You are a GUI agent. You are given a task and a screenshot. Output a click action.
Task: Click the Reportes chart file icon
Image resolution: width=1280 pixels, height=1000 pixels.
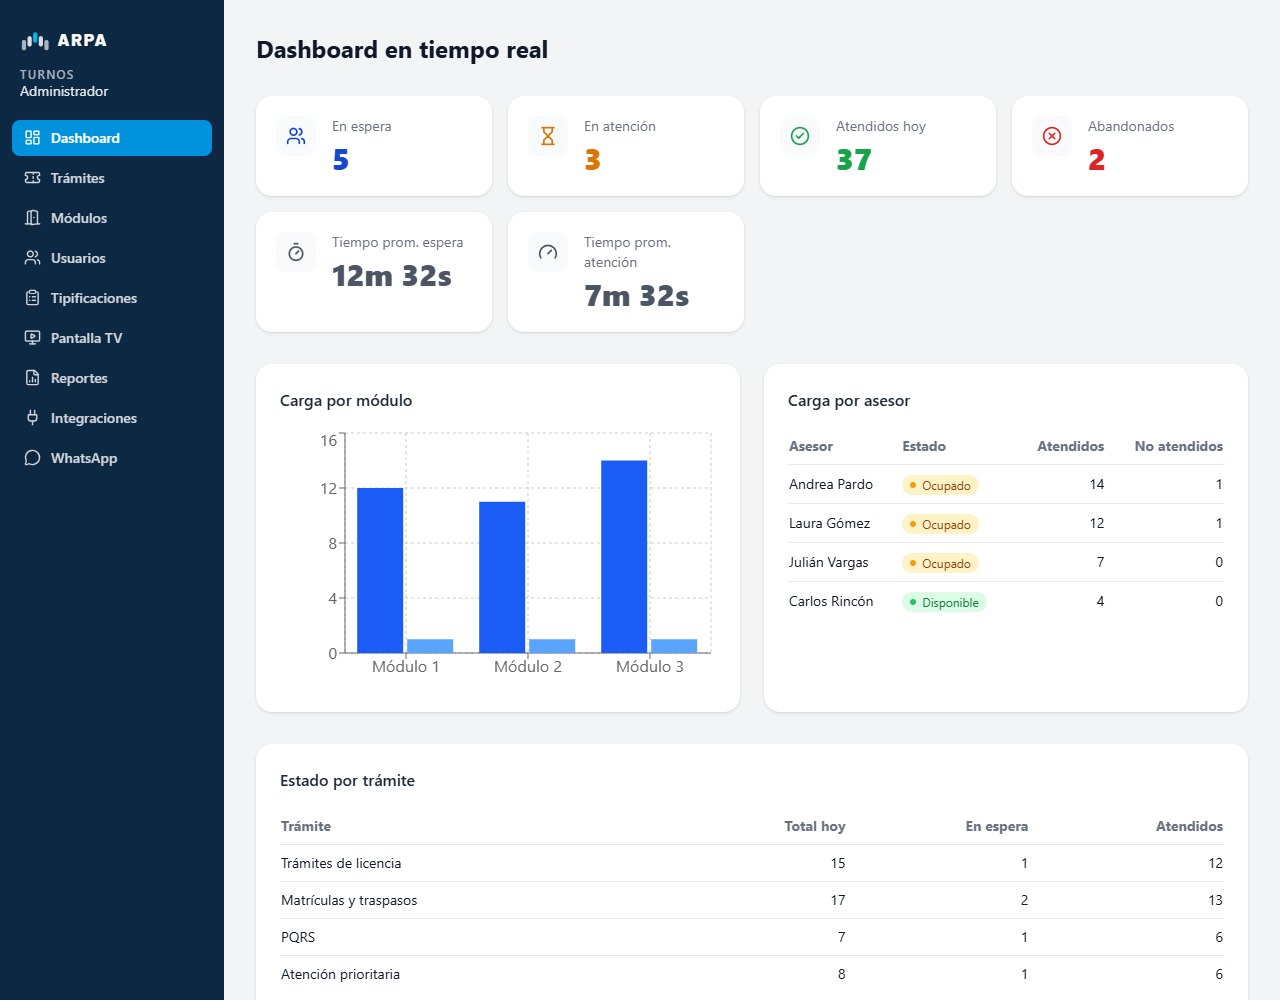pyautogui.click(x=32, y=378)
